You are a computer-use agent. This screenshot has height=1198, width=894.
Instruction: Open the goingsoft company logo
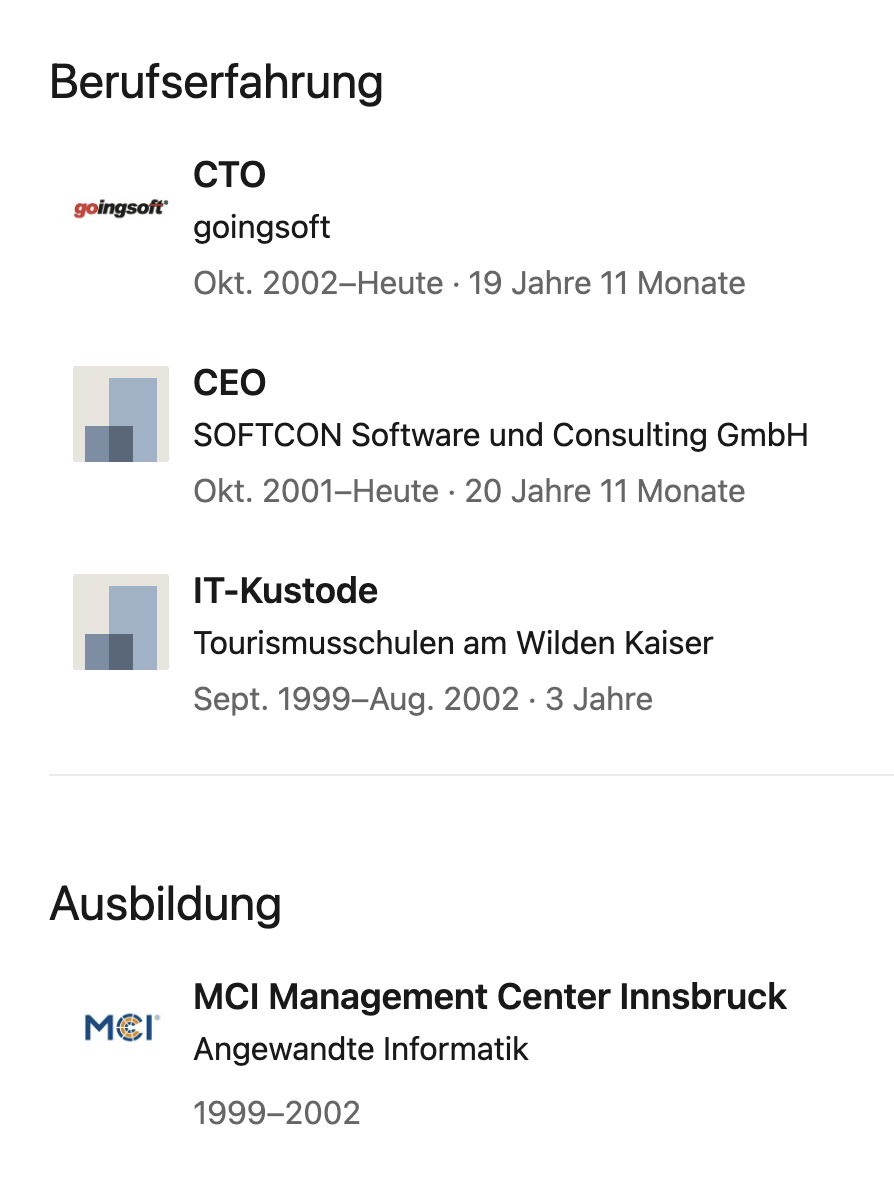(x=121, y=208)
